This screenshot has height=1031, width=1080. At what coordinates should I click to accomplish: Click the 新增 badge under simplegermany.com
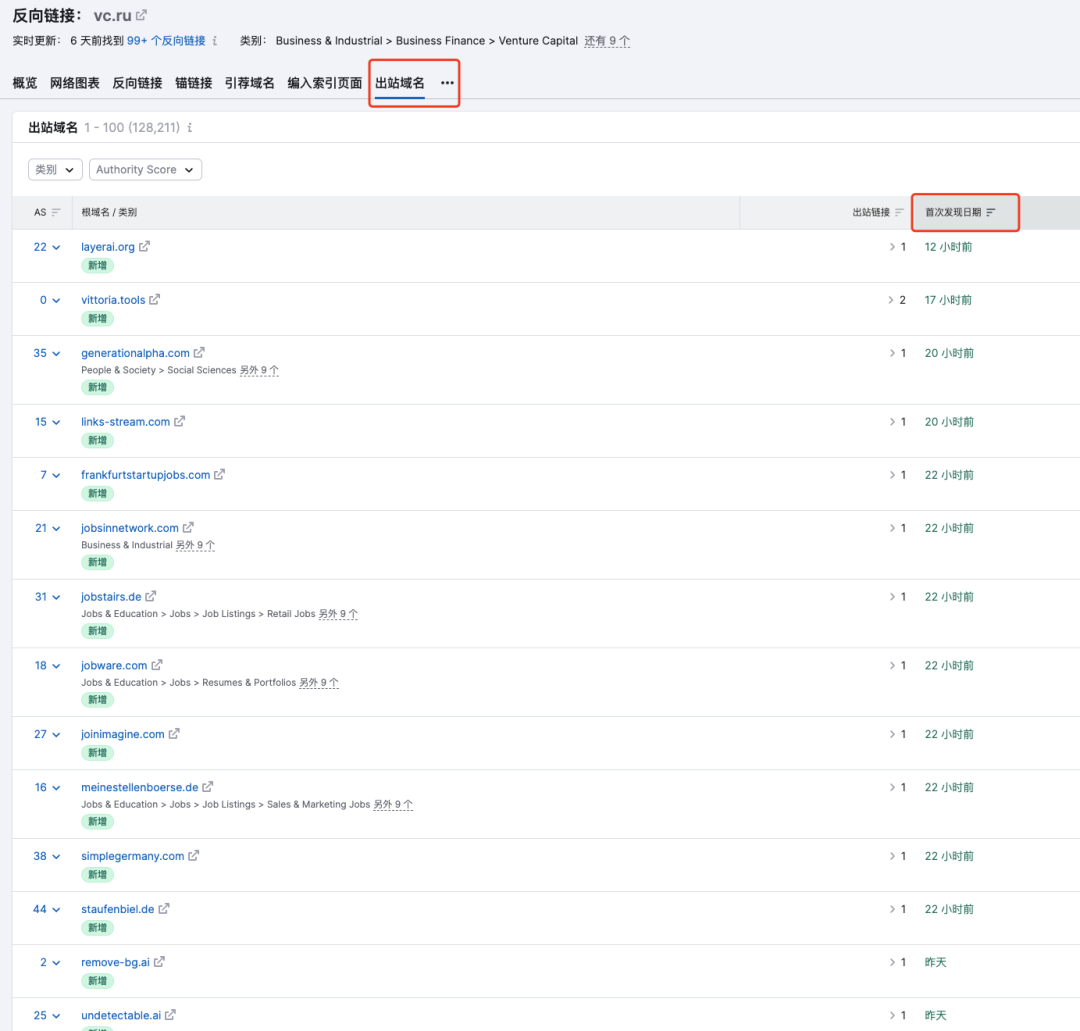97,874
